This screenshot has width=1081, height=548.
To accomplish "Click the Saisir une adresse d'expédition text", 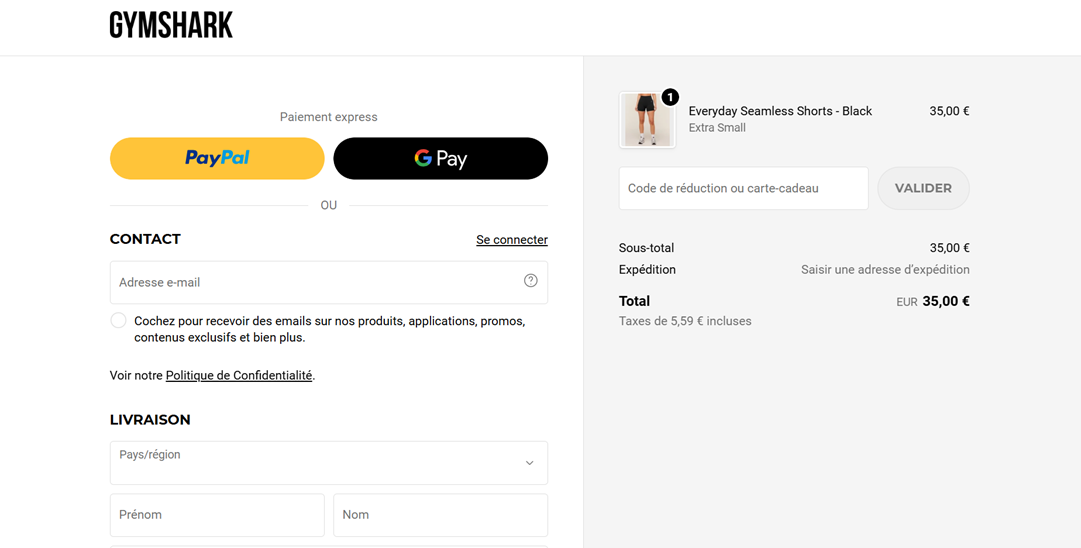I will (x=885, y=270).
